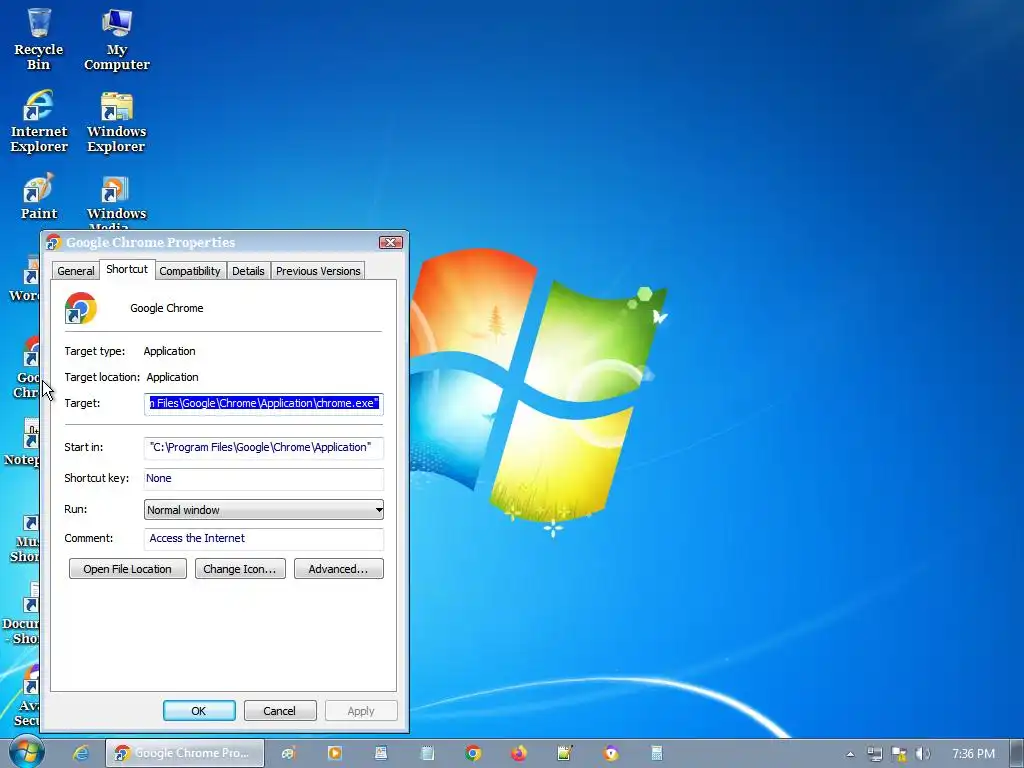The image size is (1024, 768).
Task: Select the Internet Explorer desktop shortcut
Action: click(39, 121)
